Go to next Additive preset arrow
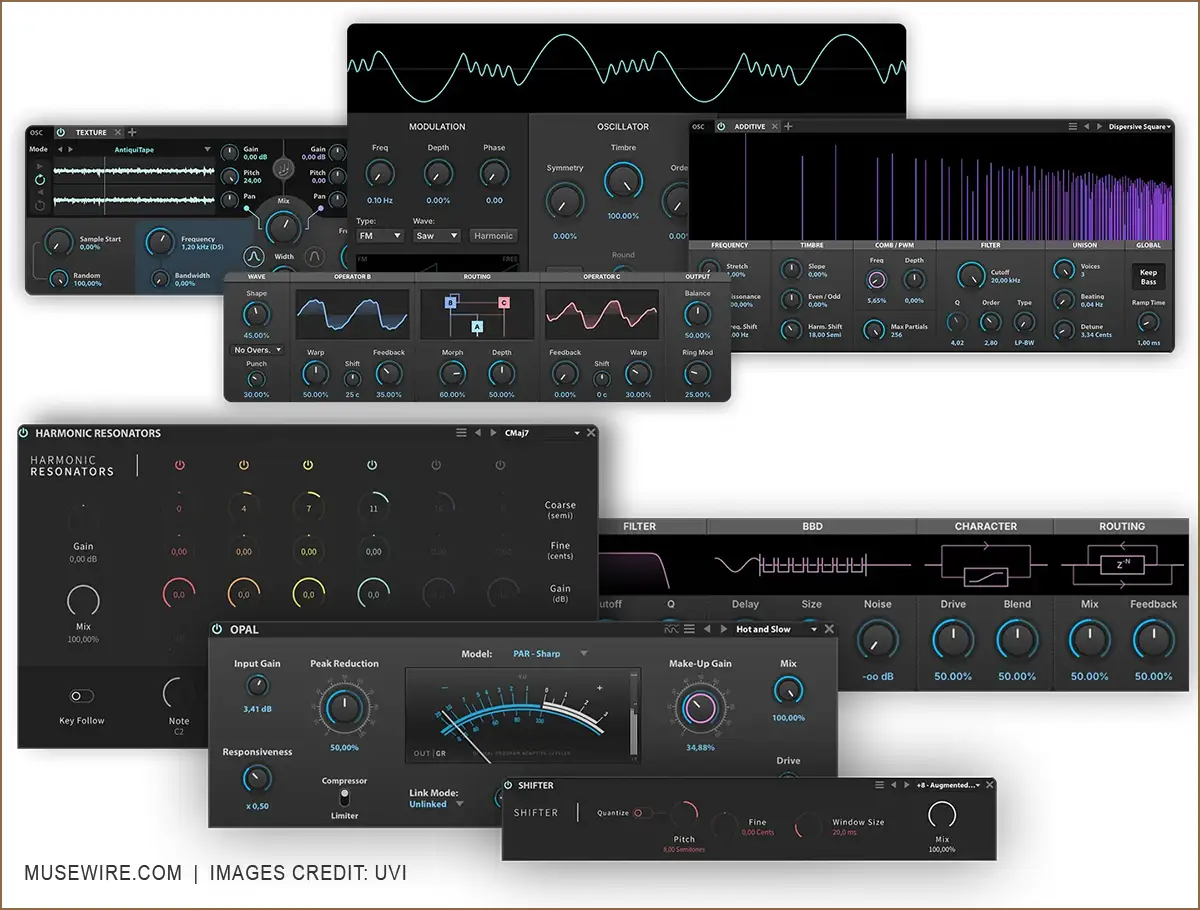 pyautogui.click(x=1099, y=127)
